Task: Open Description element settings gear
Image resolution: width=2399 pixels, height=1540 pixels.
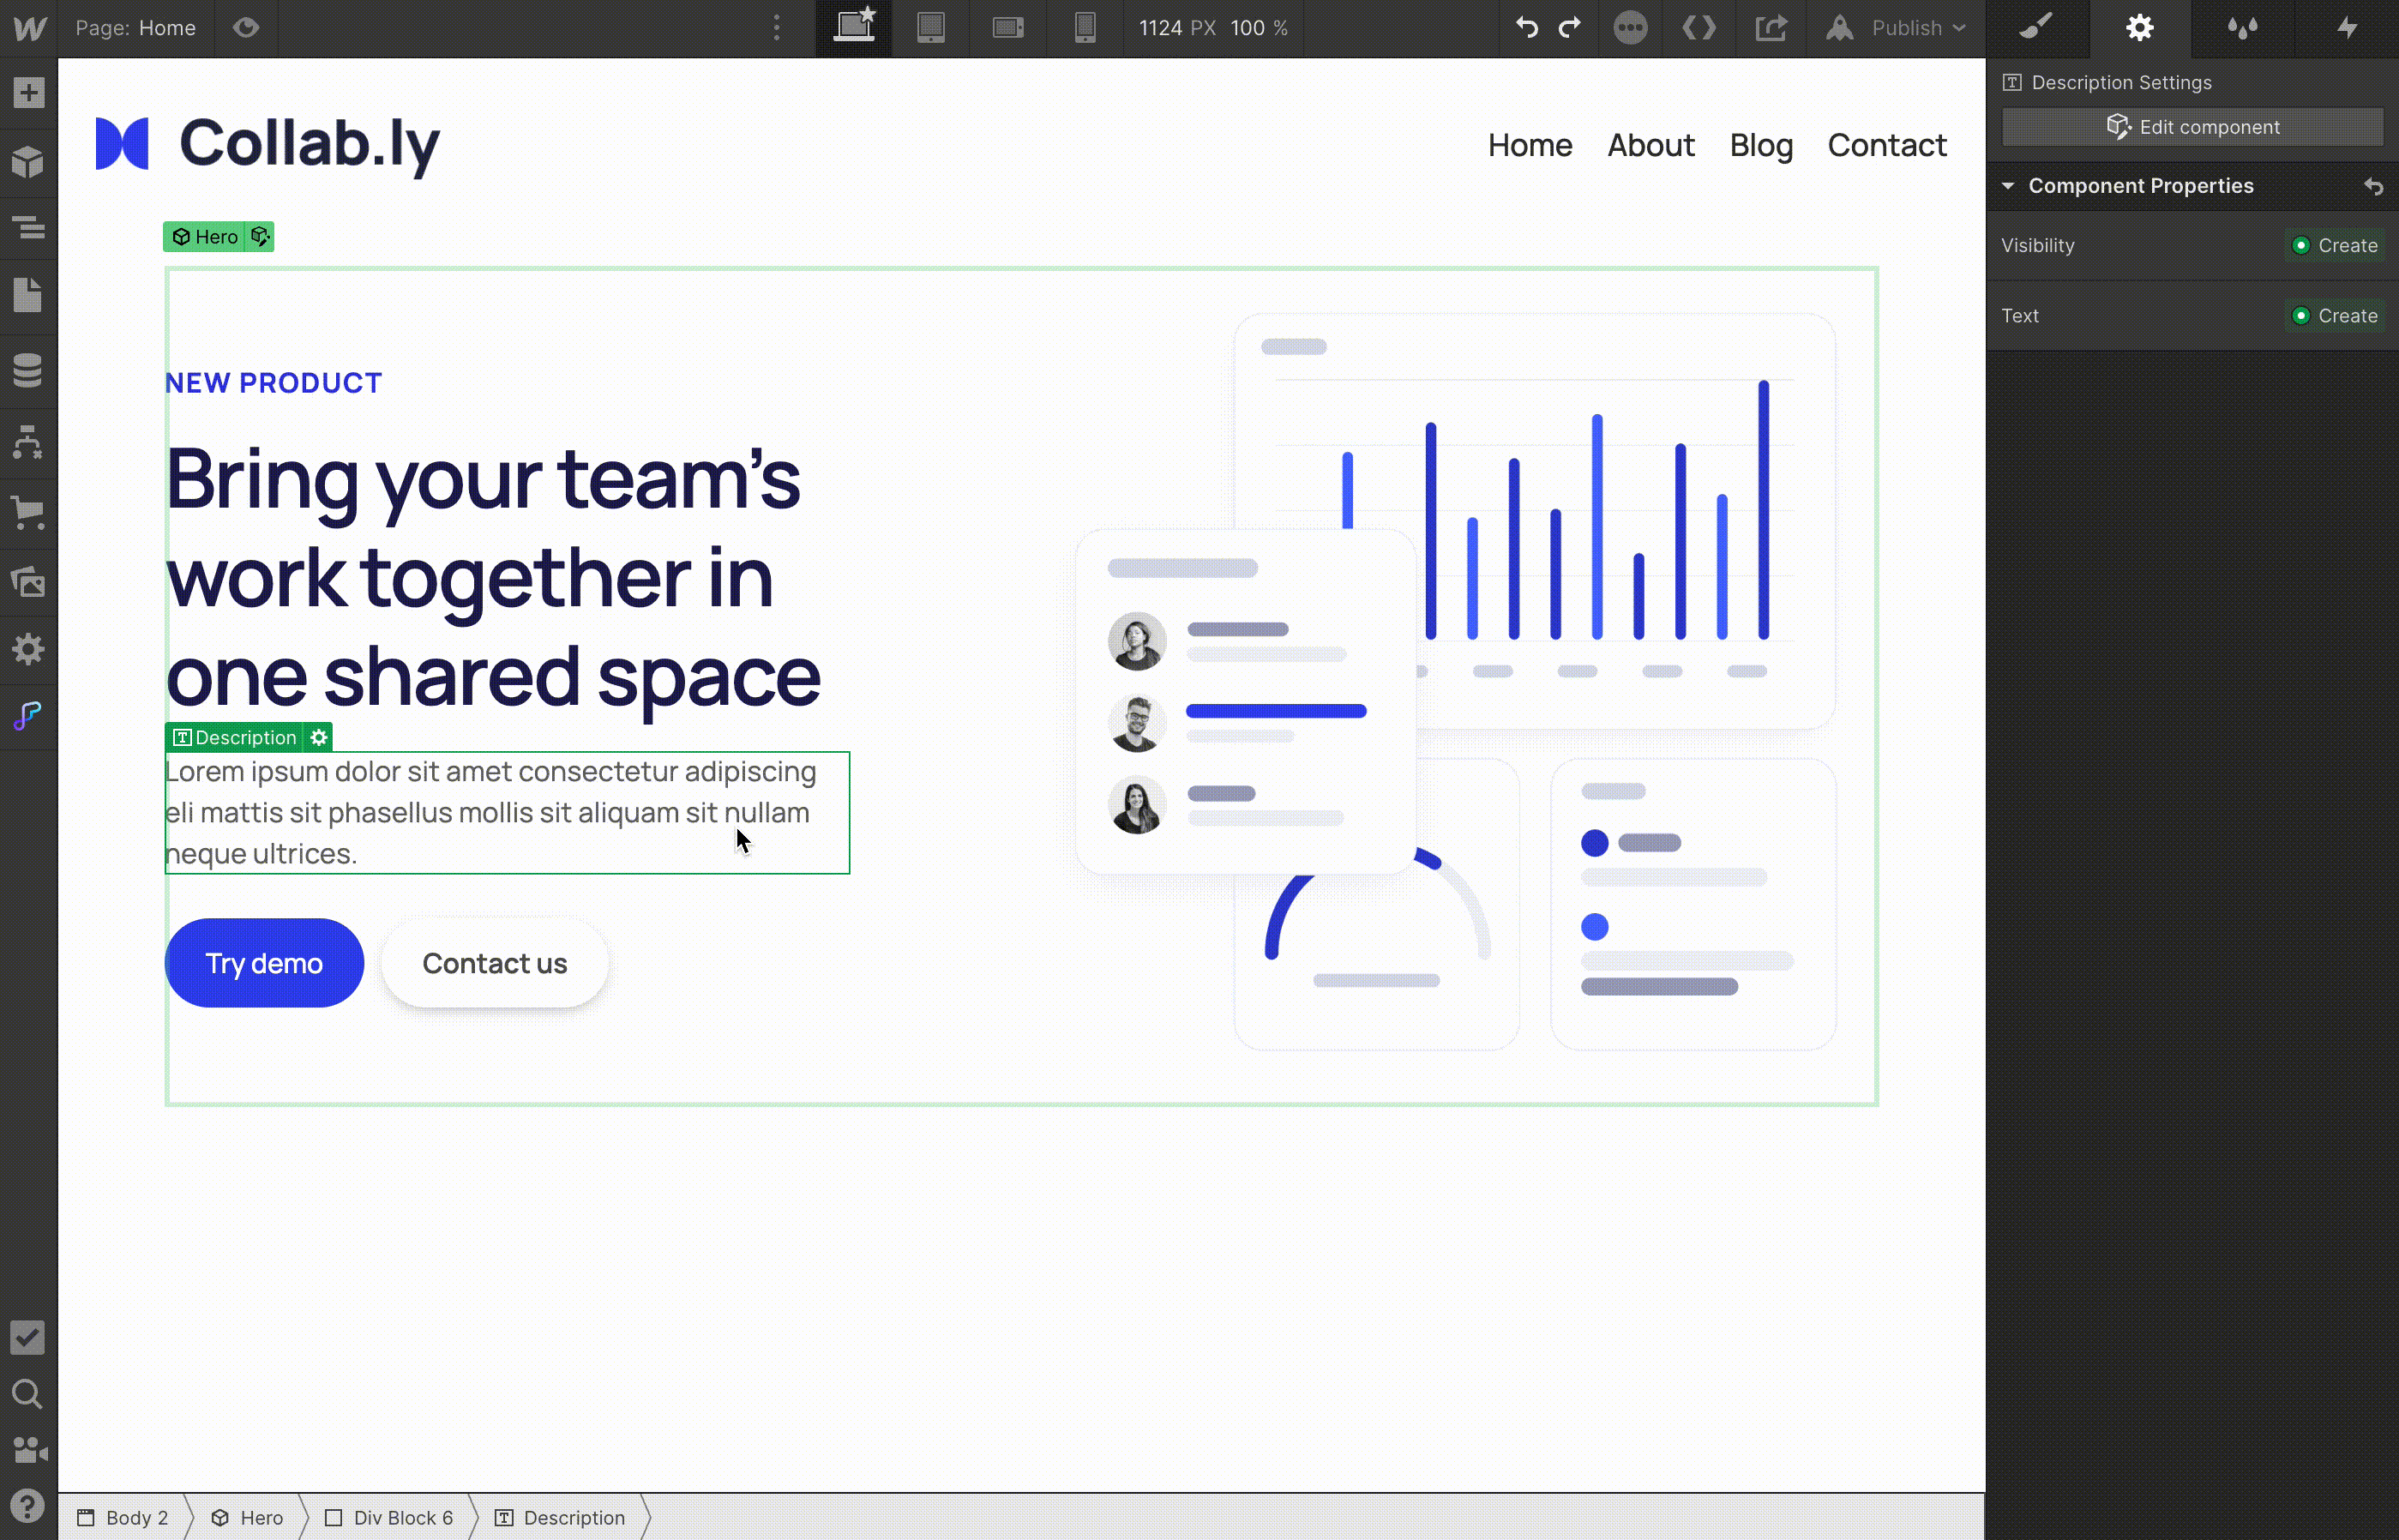Action: [x=319, y=737]
